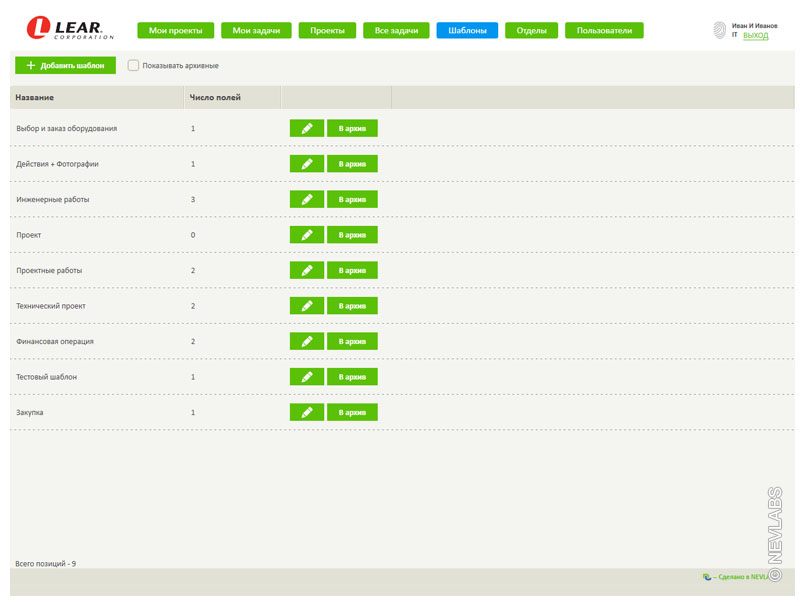Click the ВЫХОД logout link
The image size is (805, 606).
click(756, 36)
